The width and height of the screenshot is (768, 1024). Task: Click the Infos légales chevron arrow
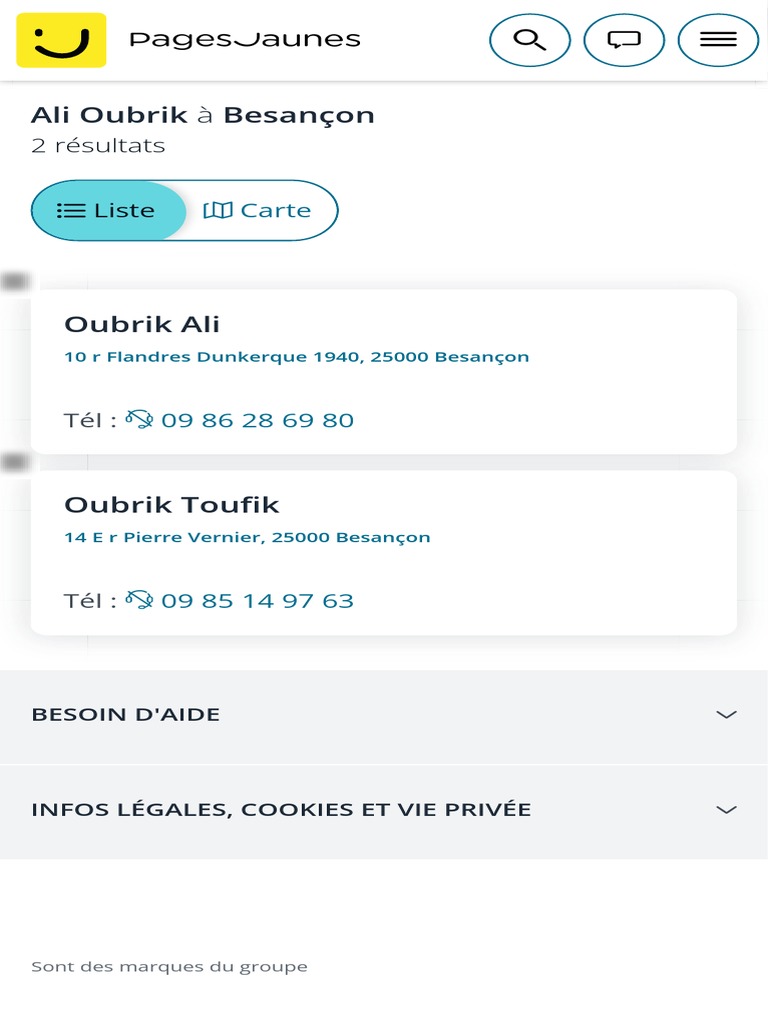727,810
